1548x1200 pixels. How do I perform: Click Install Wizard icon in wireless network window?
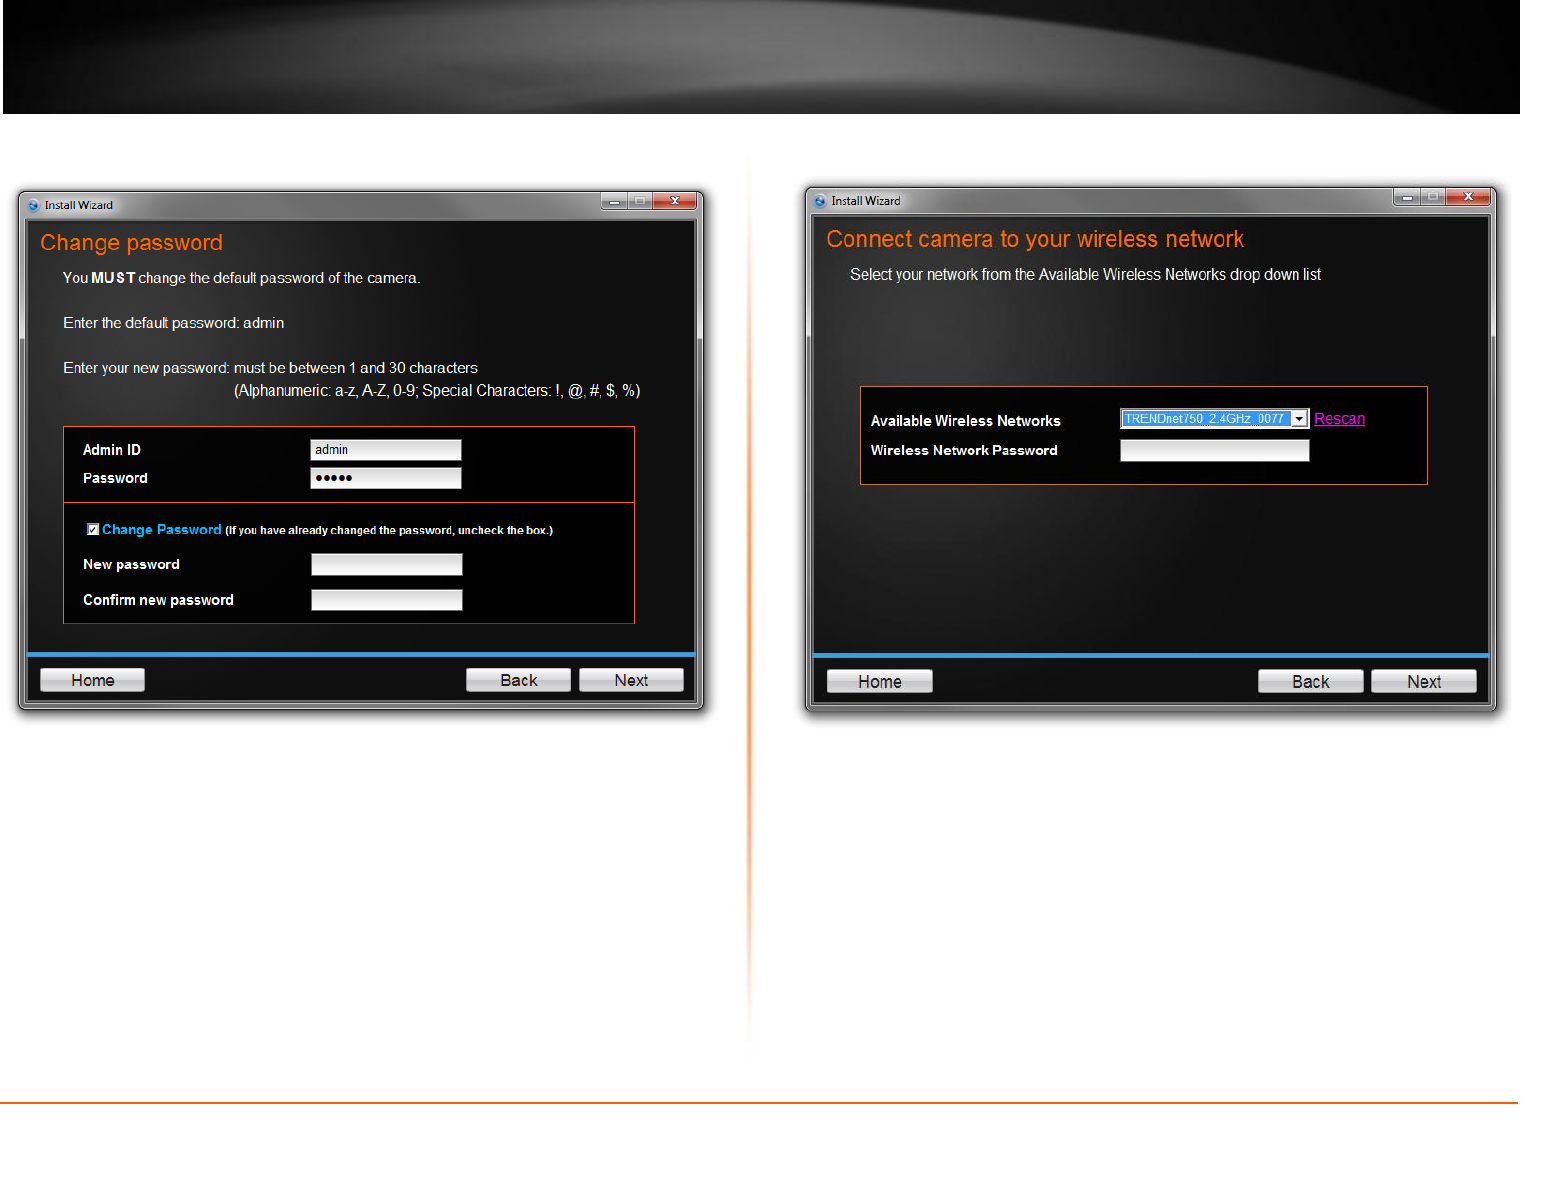pyautogui.click(x=820, y=201)
